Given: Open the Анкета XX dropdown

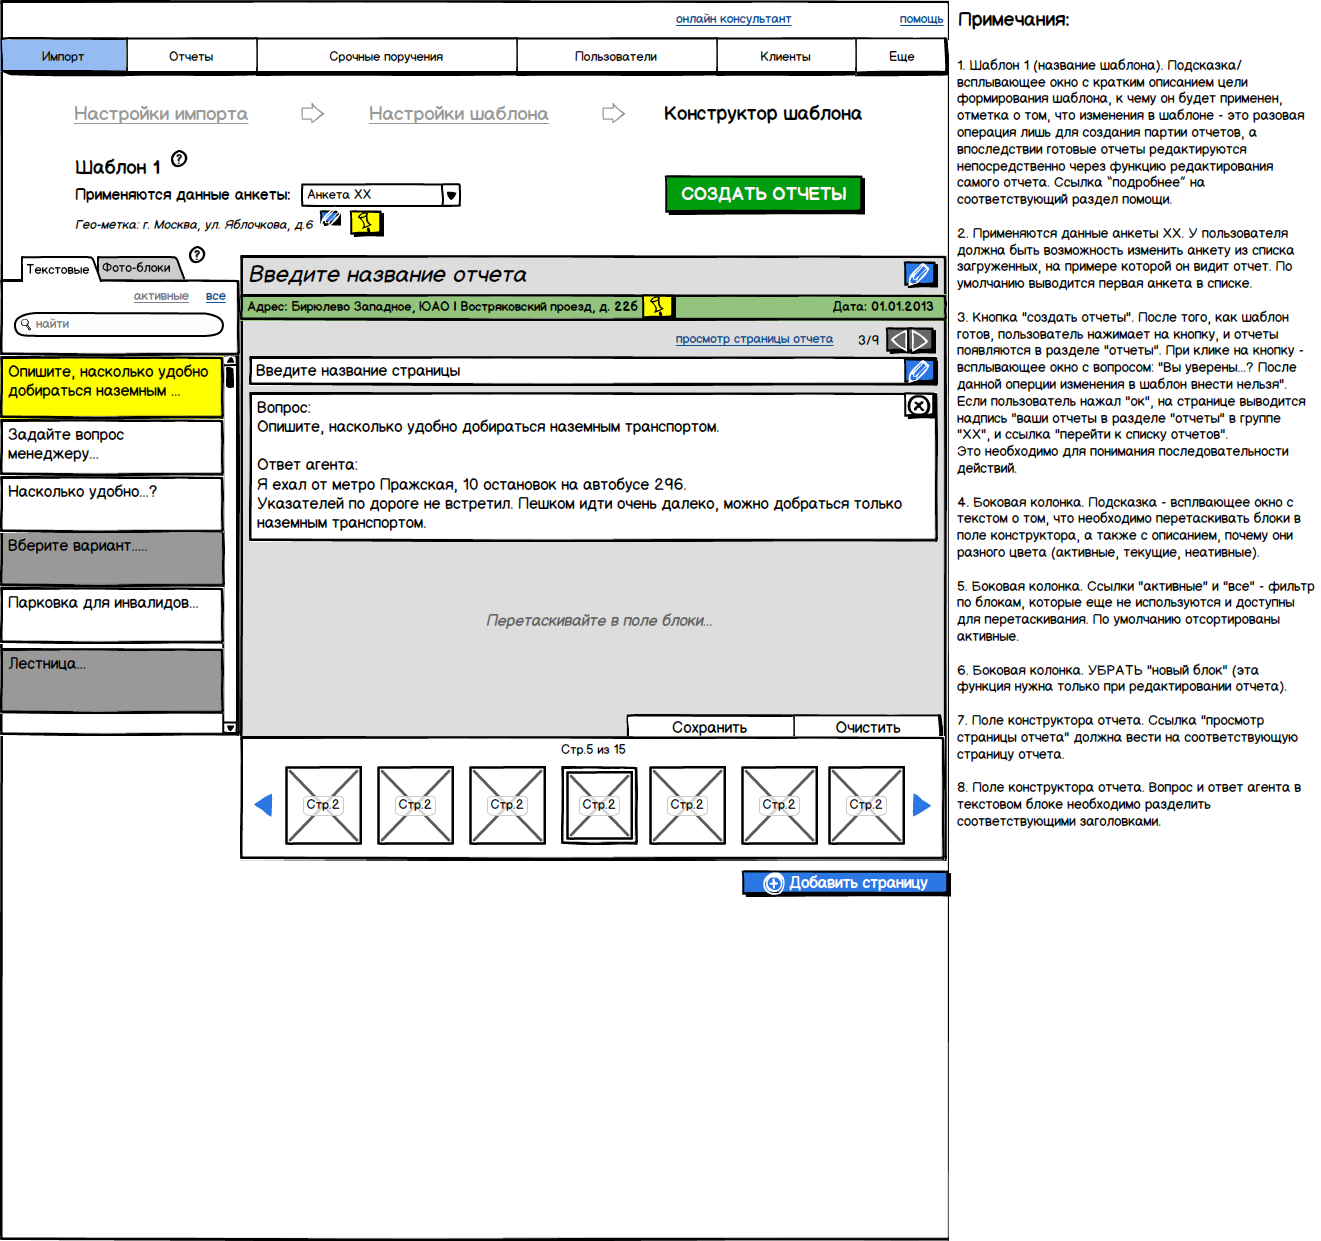Looking at the screenshot, I should tap(451, 195).
